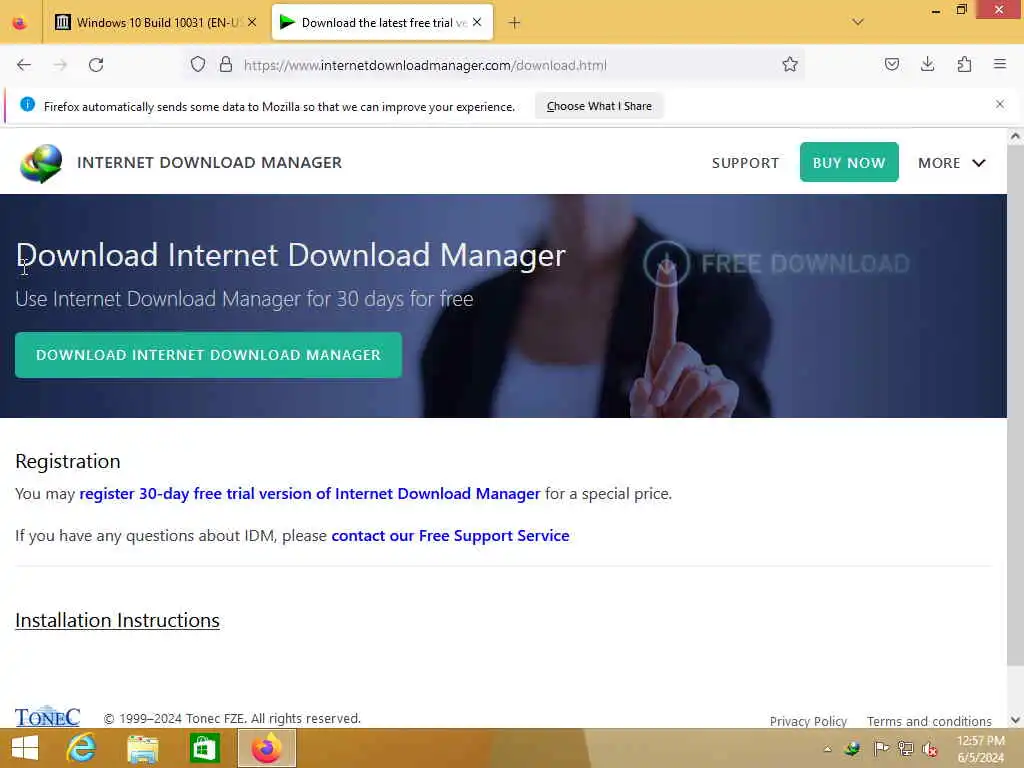
Task: Click the page scrollbar down arrow
Action: pyautogui.click(x=1015, y=720)
